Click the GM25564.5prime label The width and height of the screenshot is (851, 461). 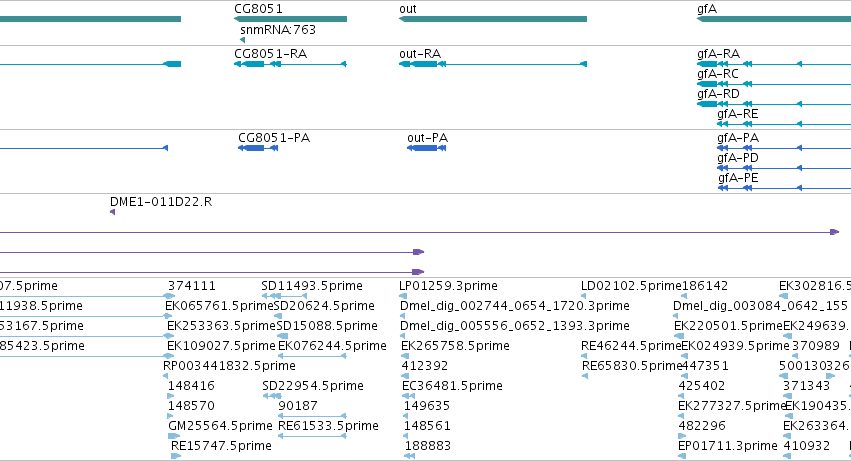click(x=220, y=427)
